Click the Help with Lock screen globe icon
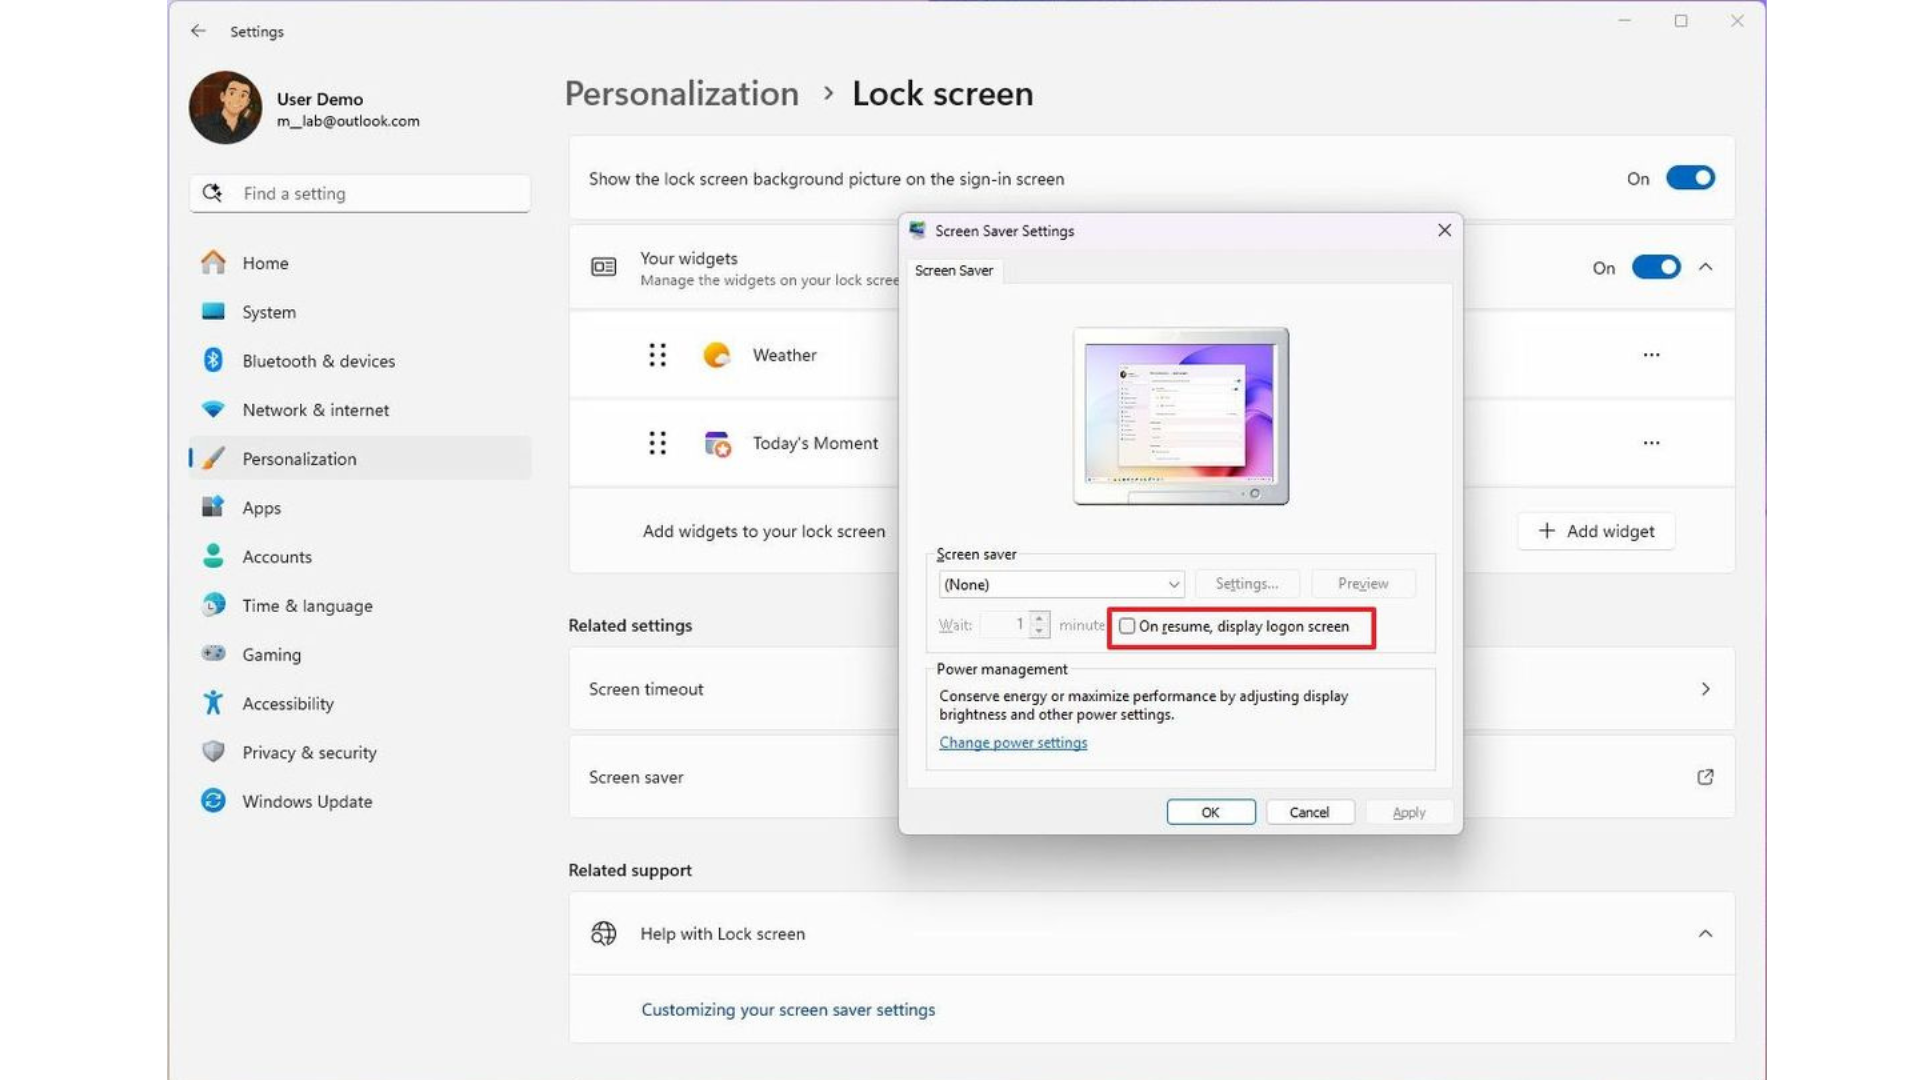The height and width of the screenshot is (1080, 1920). (x=603, y=933)
